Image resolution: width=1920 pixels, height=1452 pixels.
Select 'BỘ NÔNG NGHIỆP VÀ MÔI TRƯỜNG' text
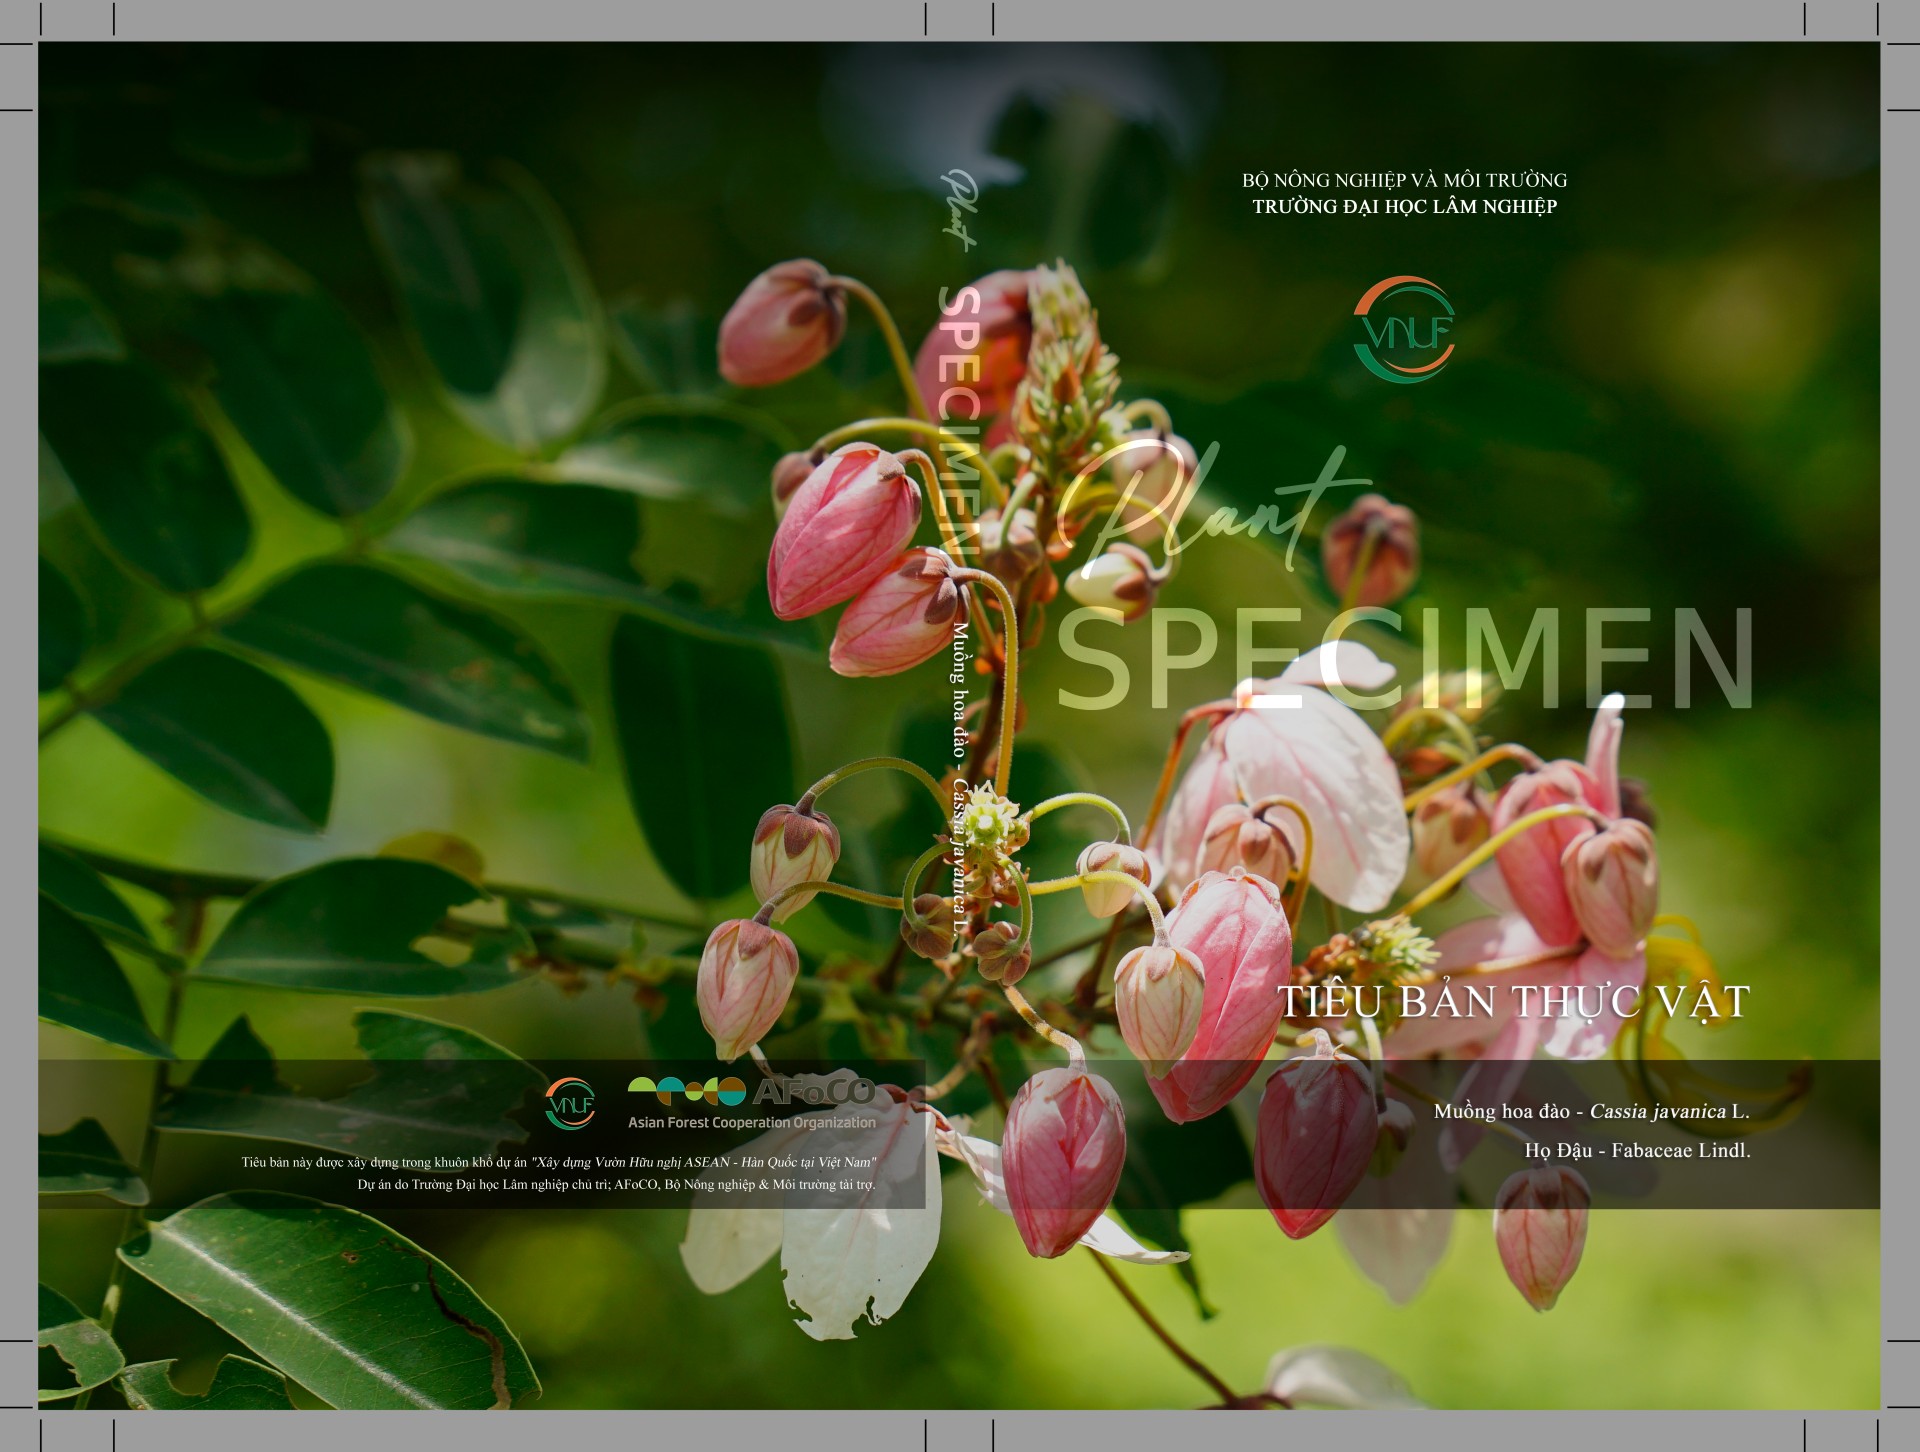(1405, 180)
